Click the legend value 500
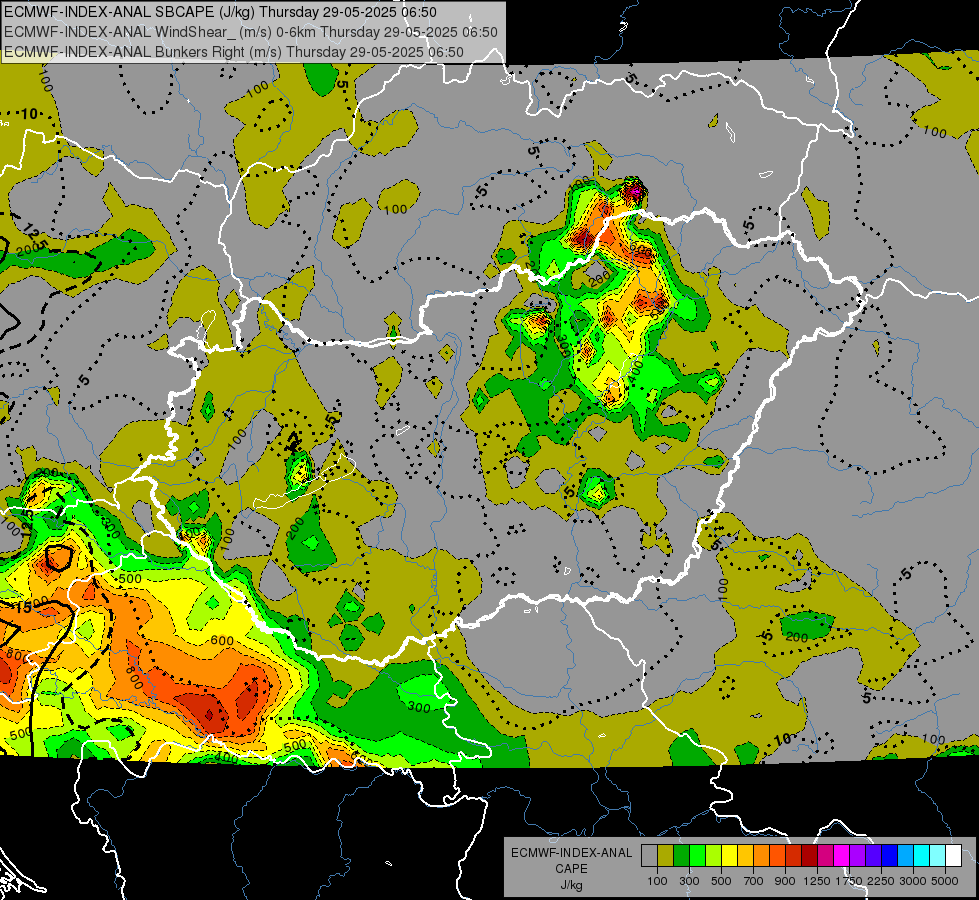 coord(721,881)
